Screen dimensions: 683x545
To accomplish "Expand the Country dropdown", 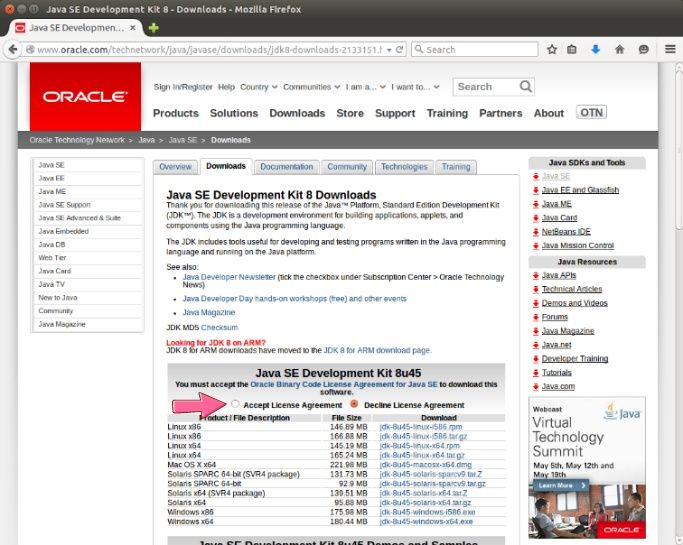I will [x=259, y=87].
